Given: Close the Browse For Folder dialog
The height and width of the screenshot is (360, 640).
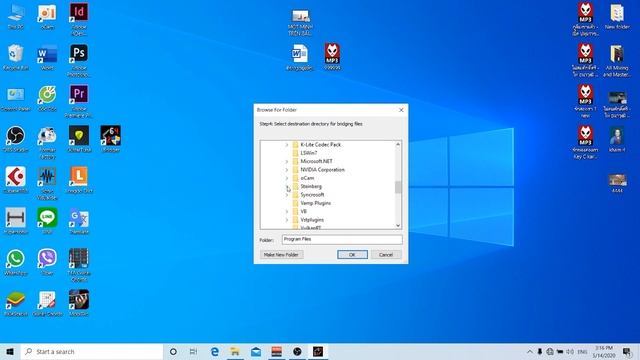Looking at the screenshot, I should [x=401, y=110].
